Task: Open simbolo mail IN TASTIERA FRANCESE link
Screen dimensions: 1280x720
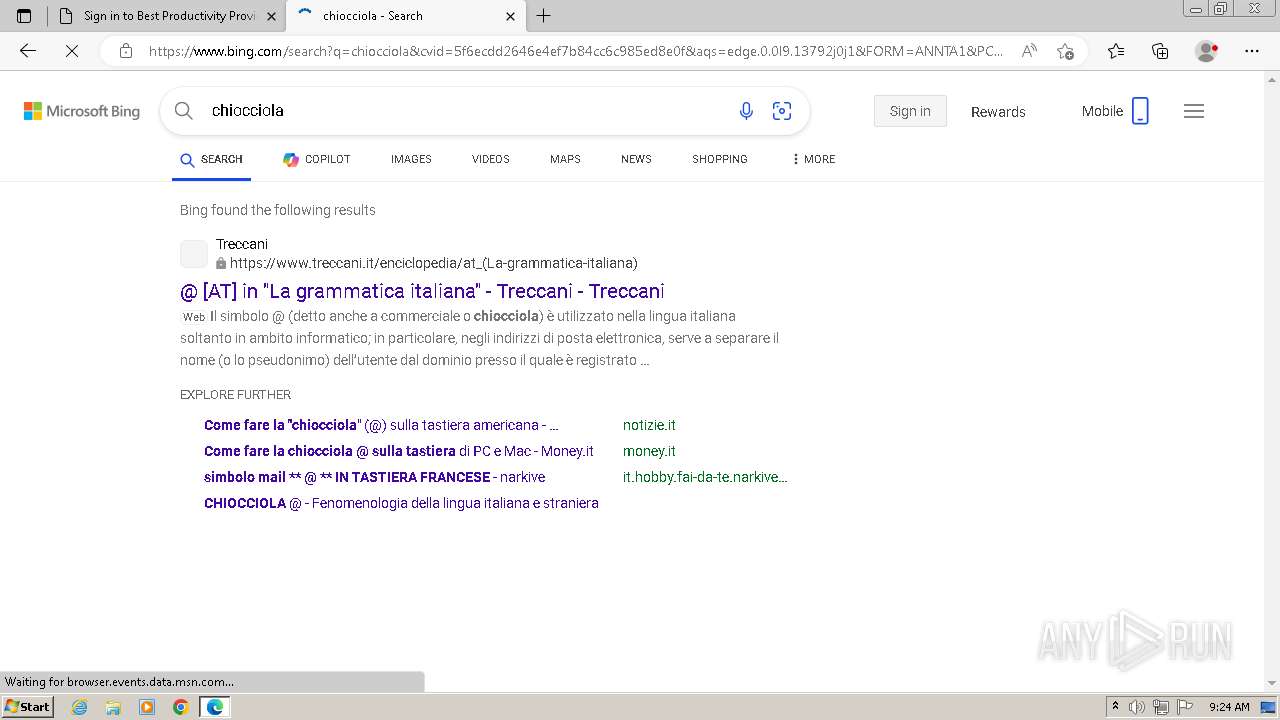Action: [x=374, y=477]
